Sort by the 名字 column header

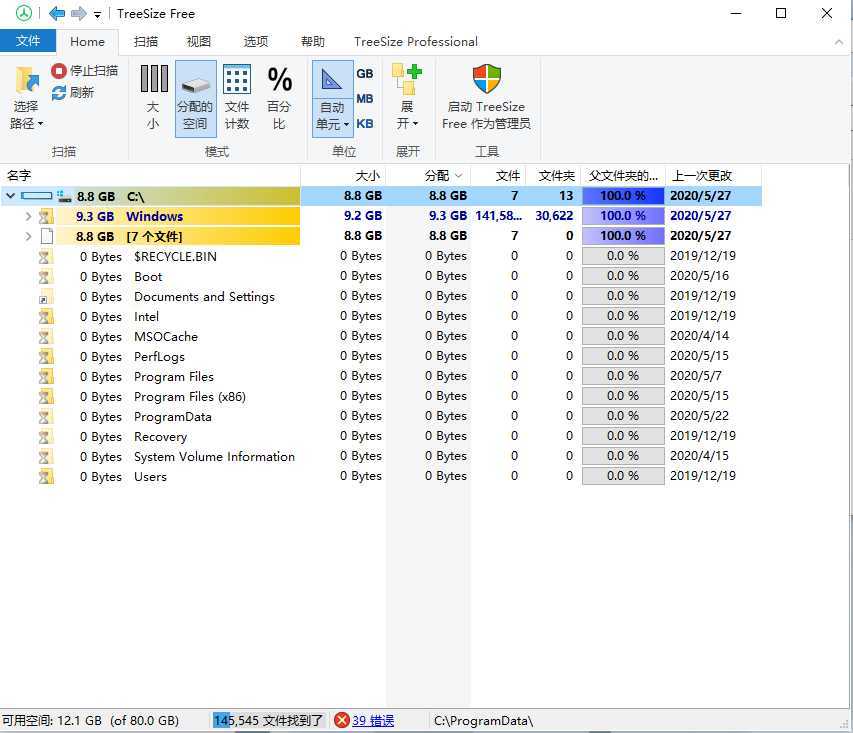(x=151, y=176)
